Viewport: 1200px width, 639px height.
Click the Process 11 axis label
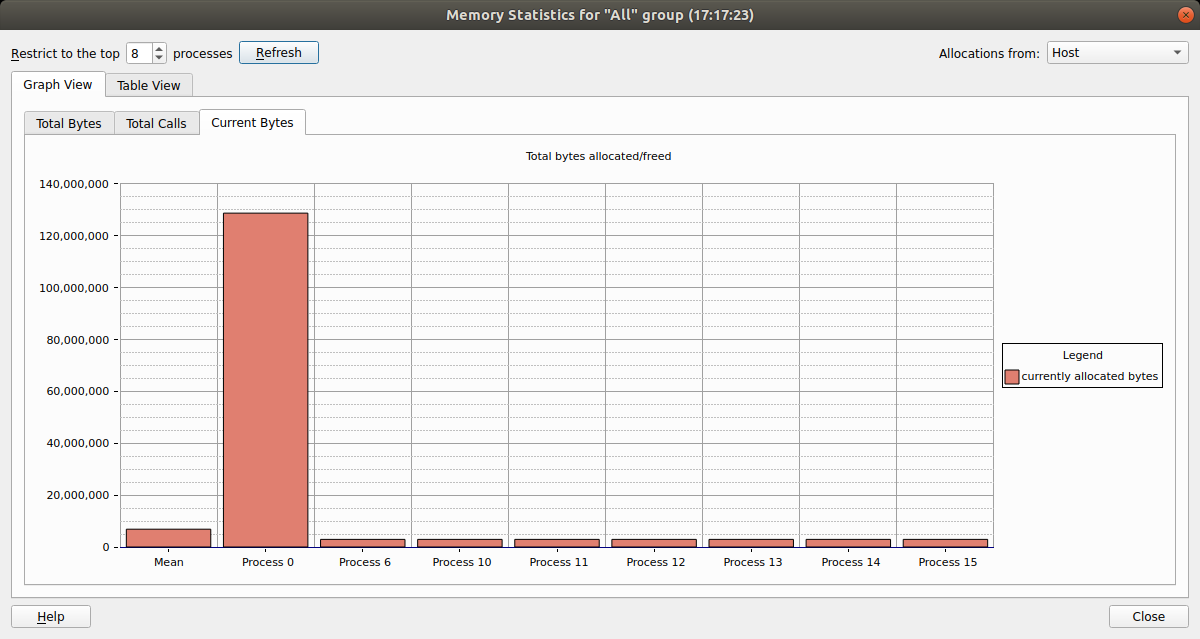558,562
